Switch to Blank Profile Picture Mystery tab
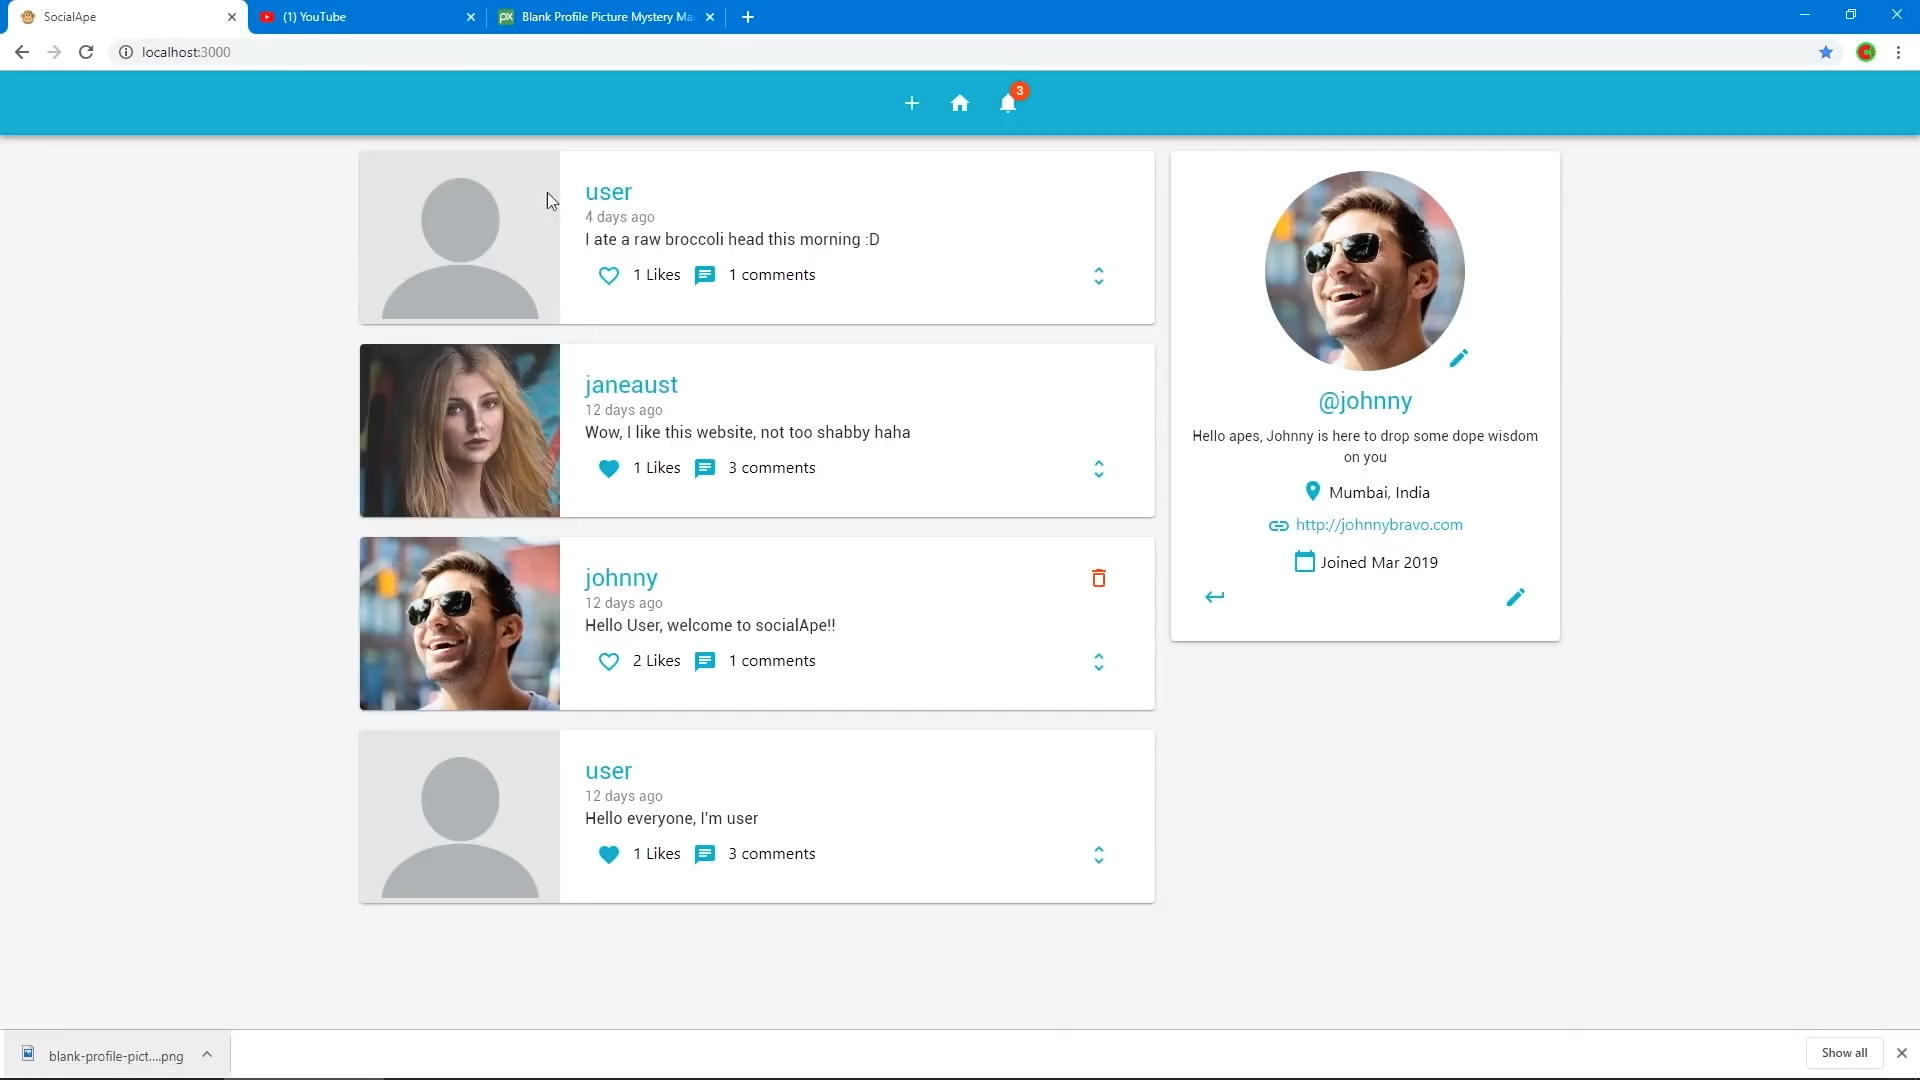The height and width of the screenshot is (1080, 1920). (x=606, y=17)
